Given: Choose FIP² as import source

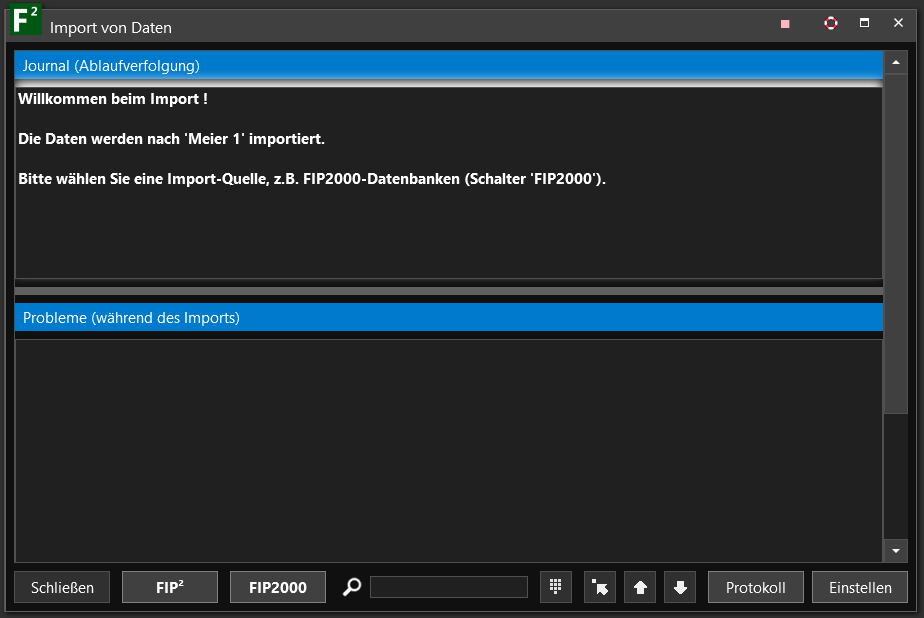Looking at the screenshot, I should 170,587.
